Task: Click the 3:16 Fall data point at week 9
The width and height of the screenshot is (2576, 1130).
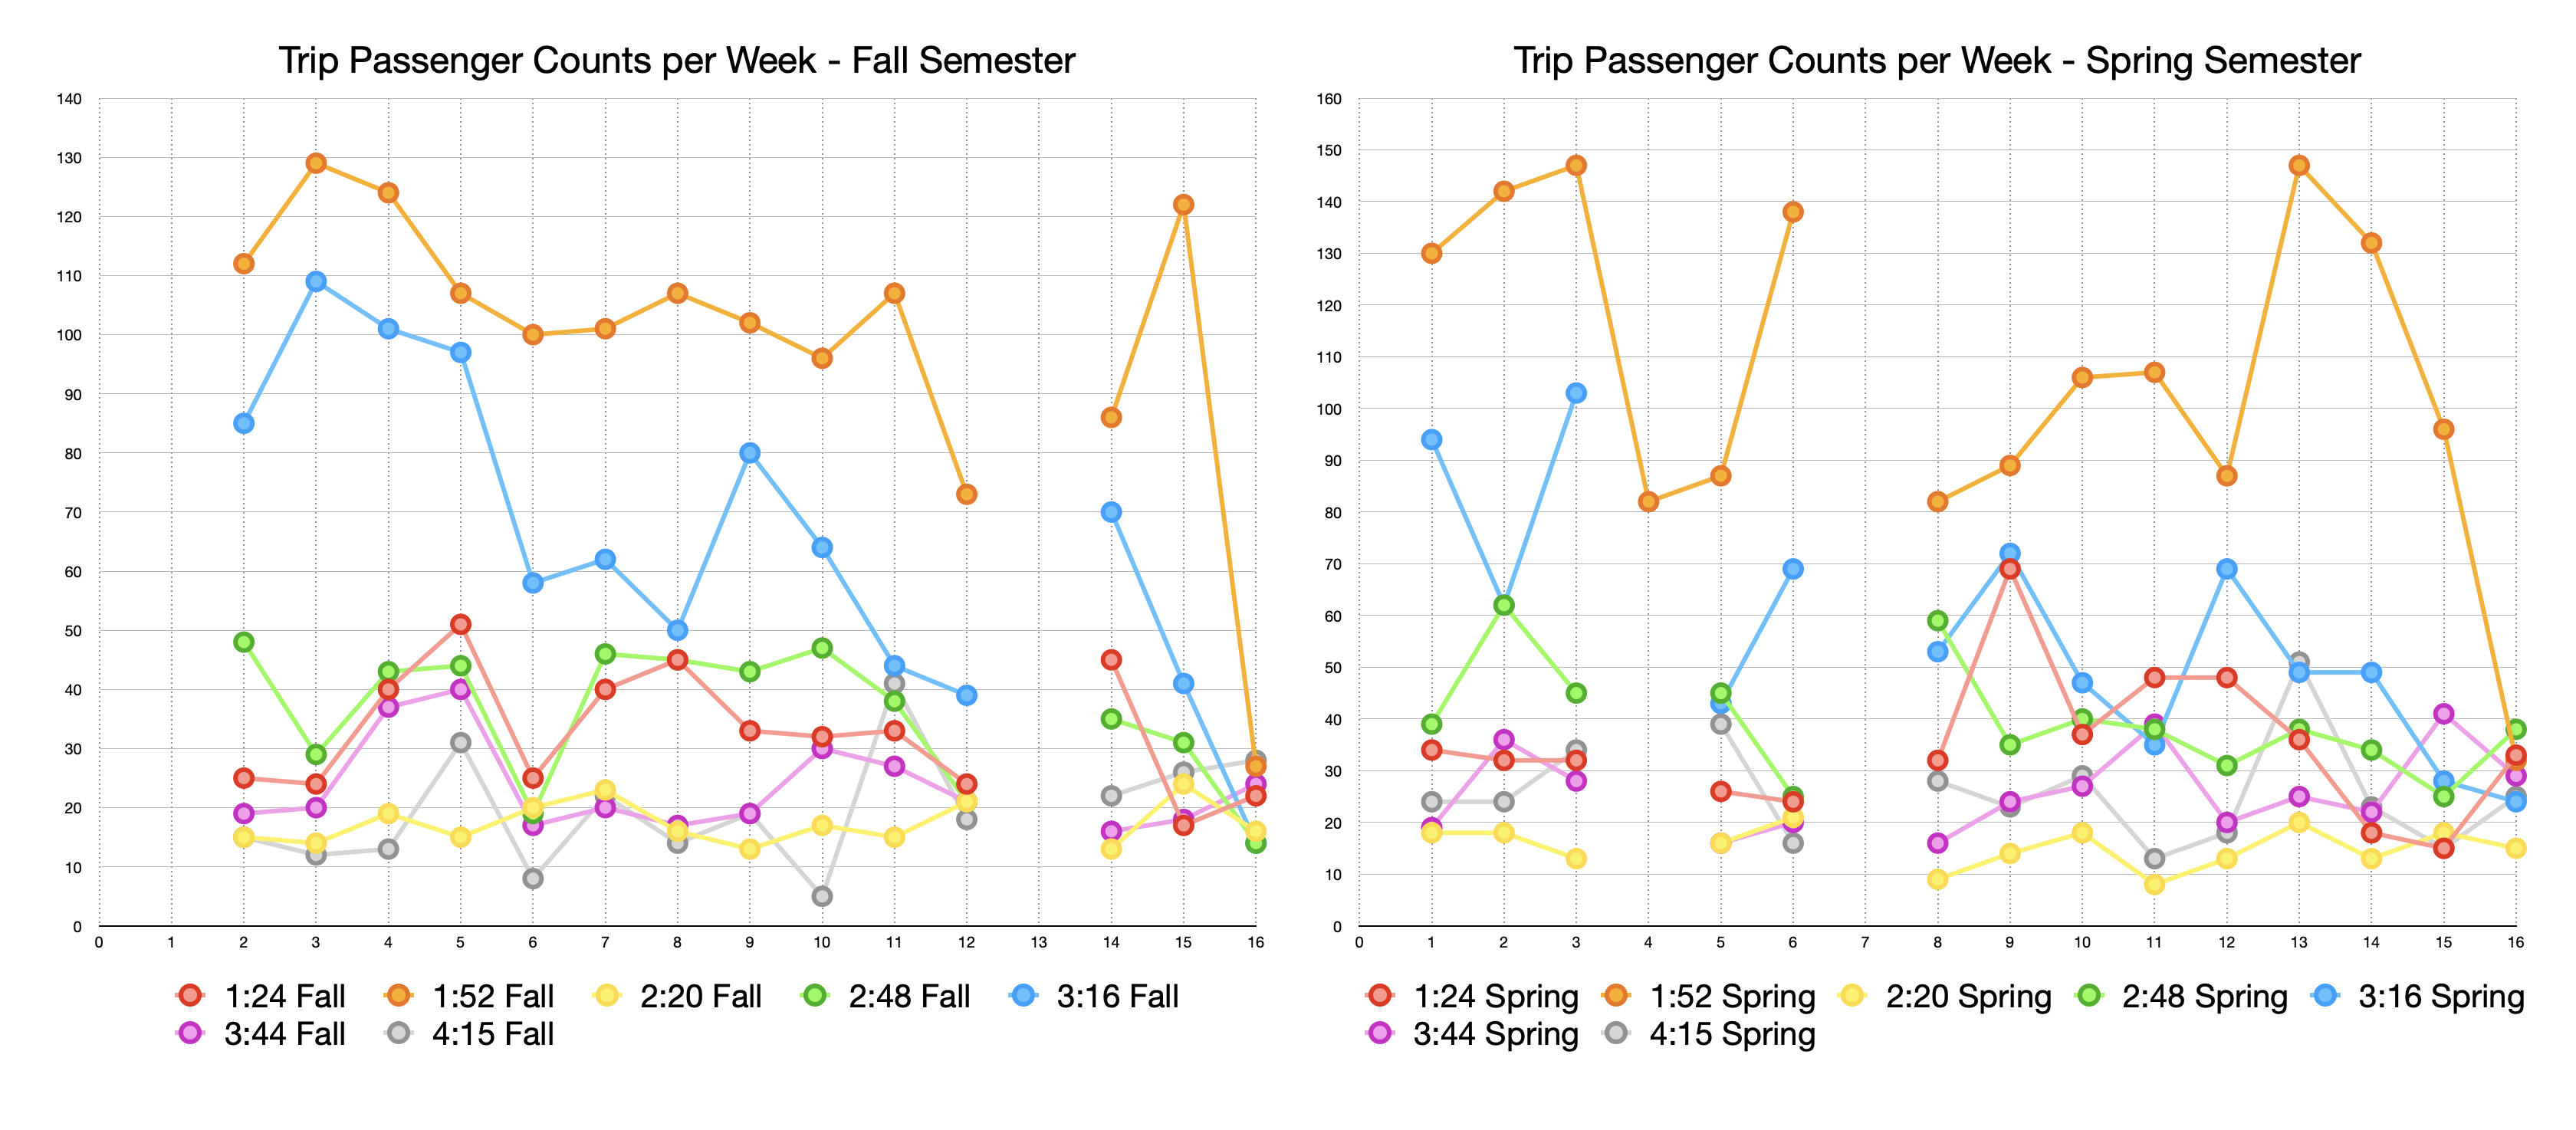Action: point(749,453)
